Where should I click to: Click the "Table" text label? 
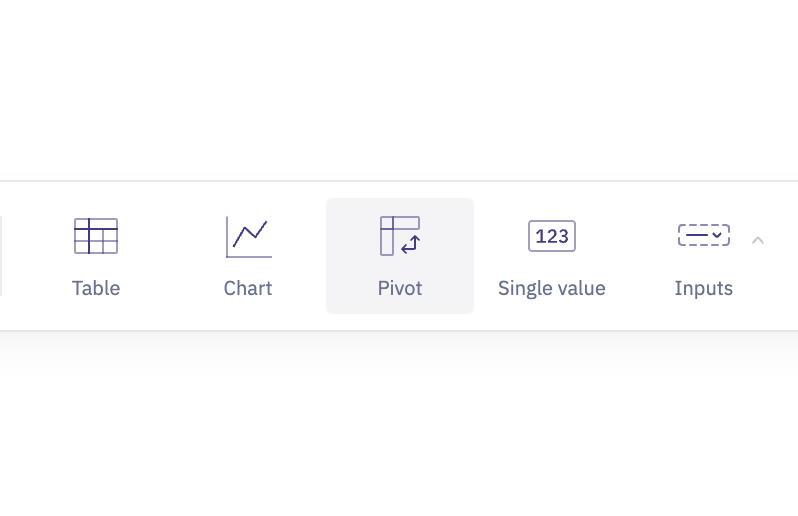[96, 288]
